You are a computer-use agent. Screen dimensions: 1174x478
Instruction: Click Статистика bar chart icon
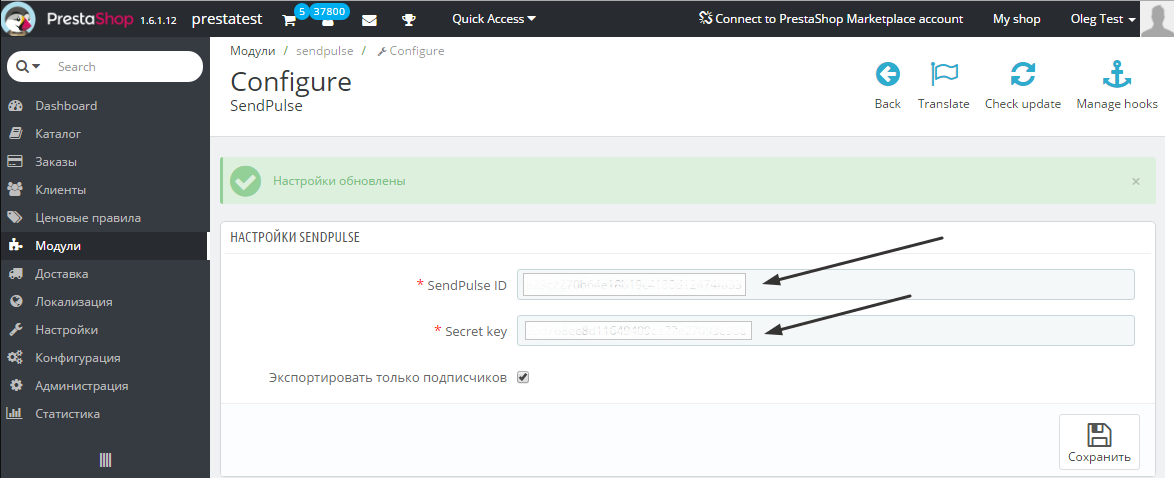tap(15, 414)
